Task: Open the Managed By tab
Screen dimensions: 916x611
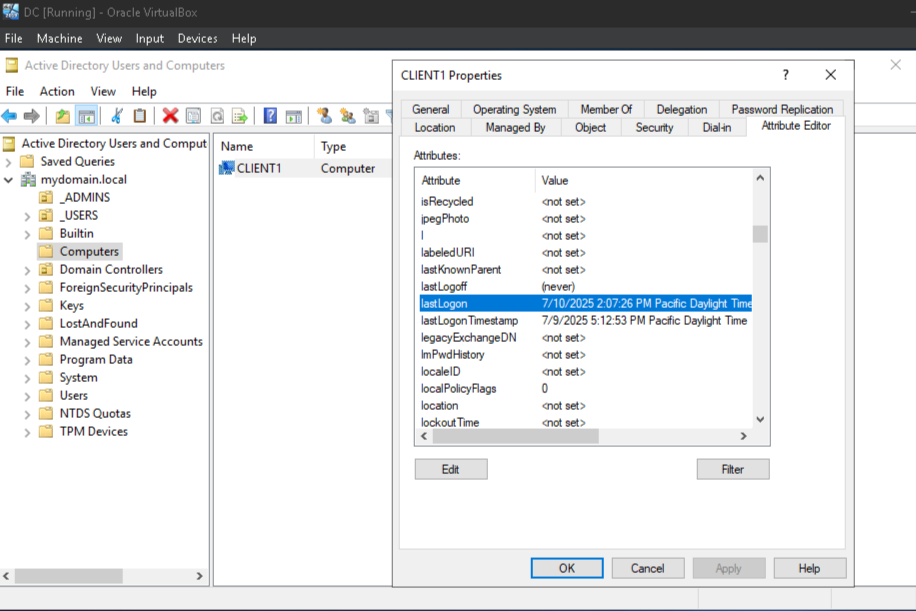Action: 515,127
